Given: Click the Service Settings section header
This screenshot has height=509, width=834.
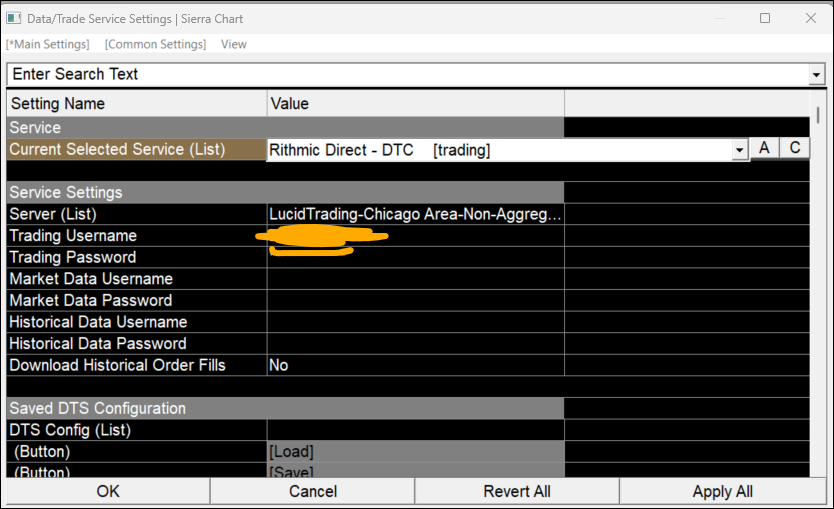Looking at the screenshot, I should [x=285, y=193].
